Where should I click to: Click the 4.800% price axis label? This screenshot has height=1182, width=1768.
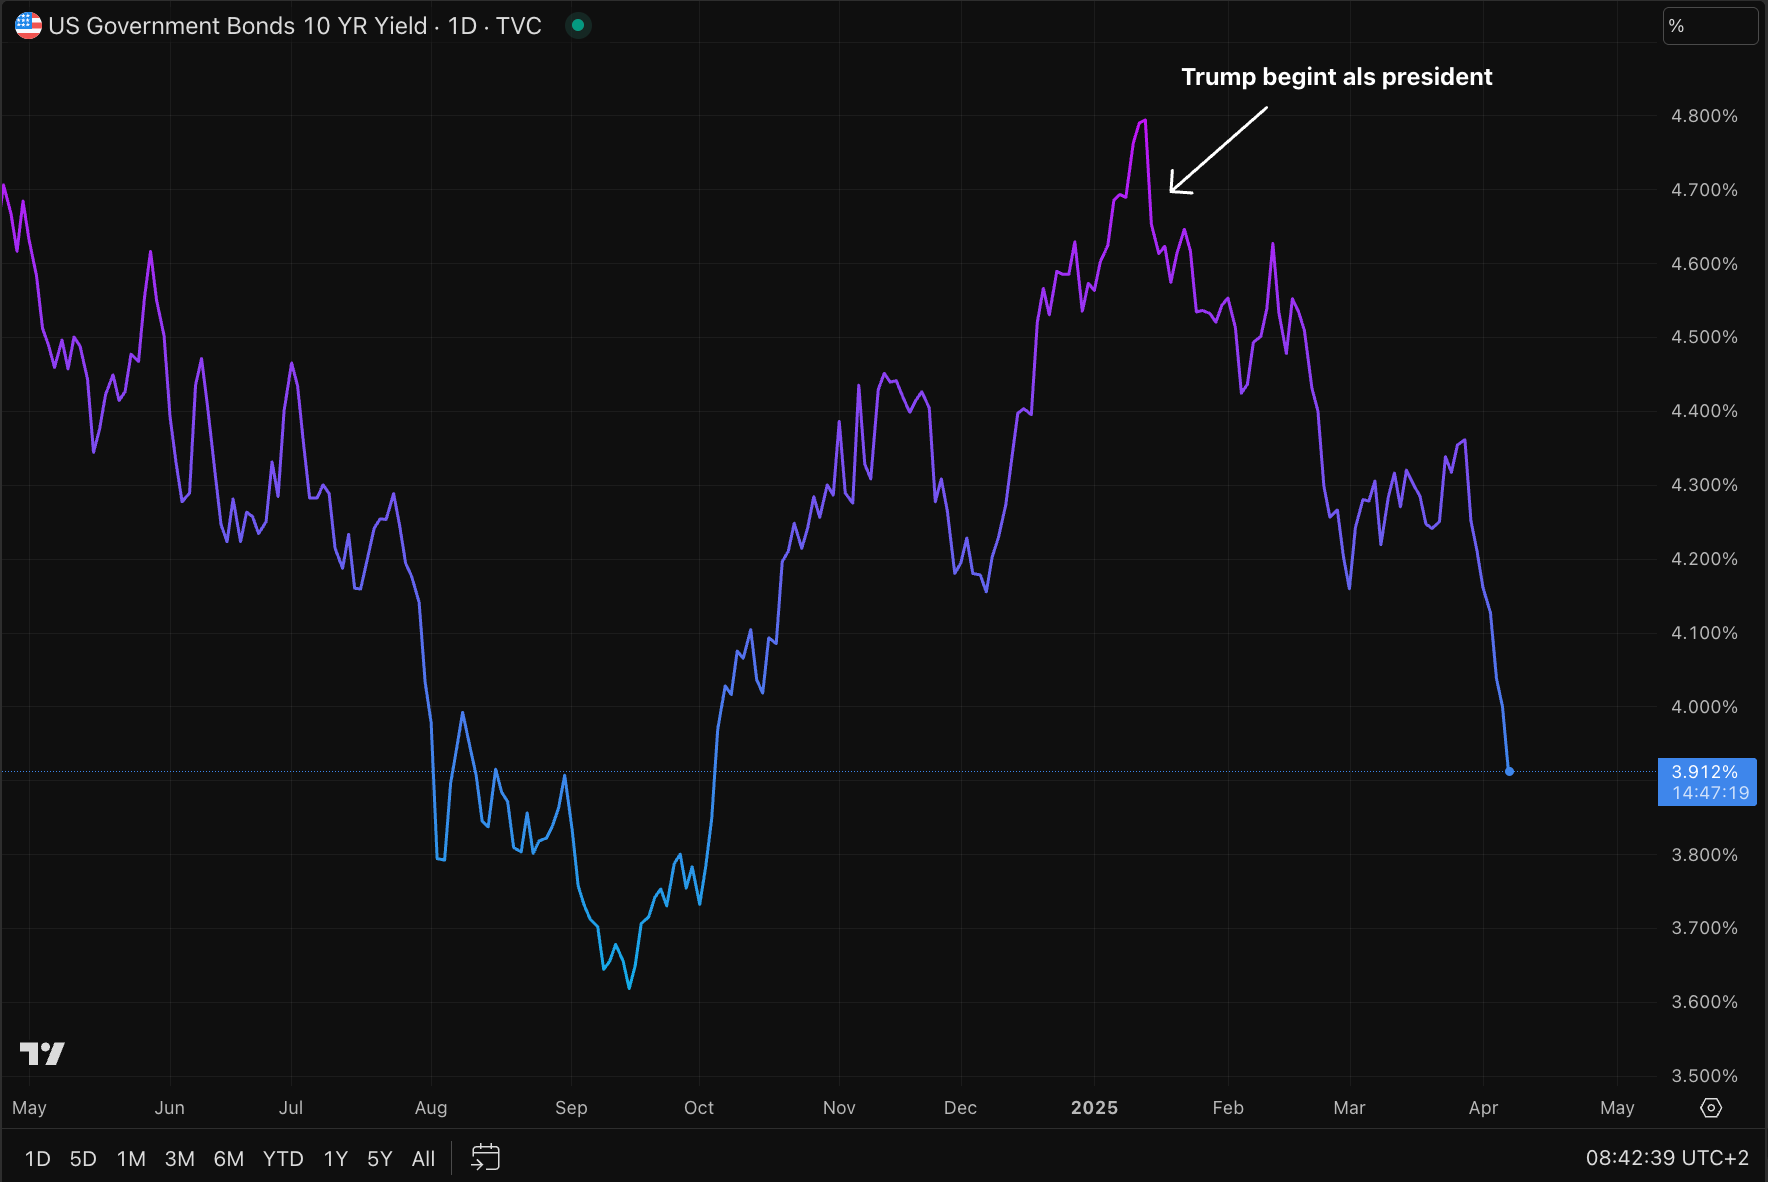[x=1704, y=116]
